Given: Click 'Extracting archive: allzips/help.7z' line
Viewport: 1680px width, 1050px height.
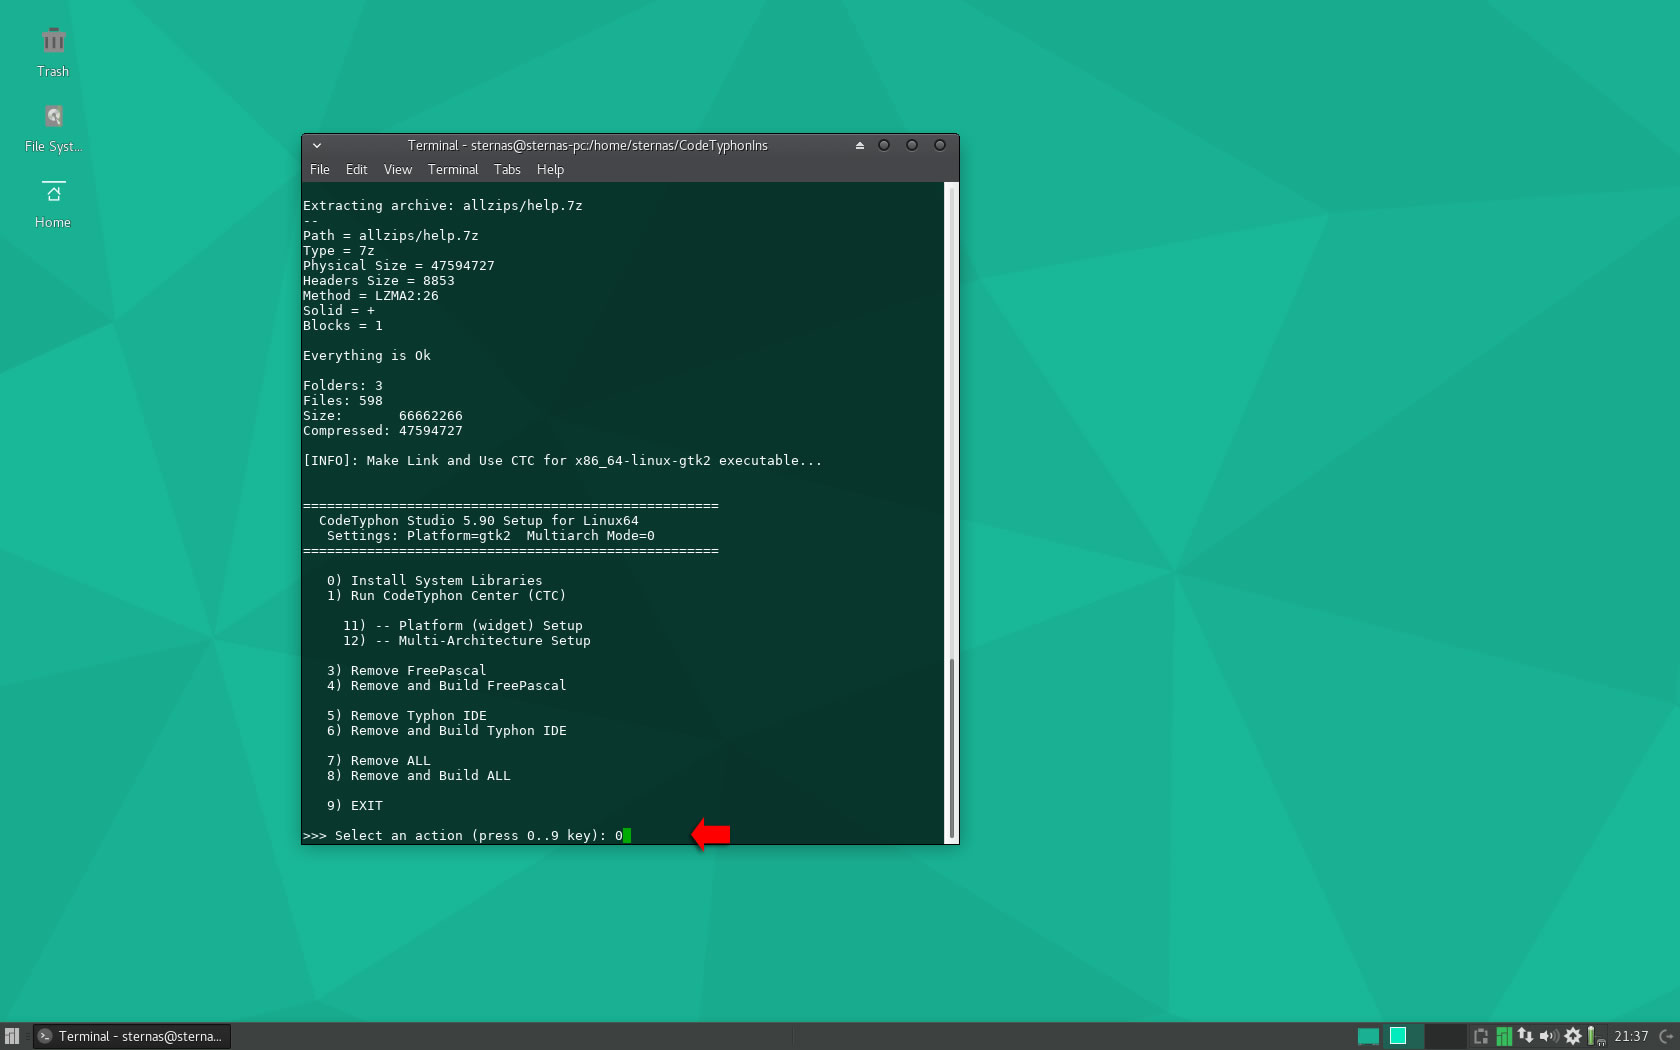Looking at the screenshot, I should pos(442,206).
